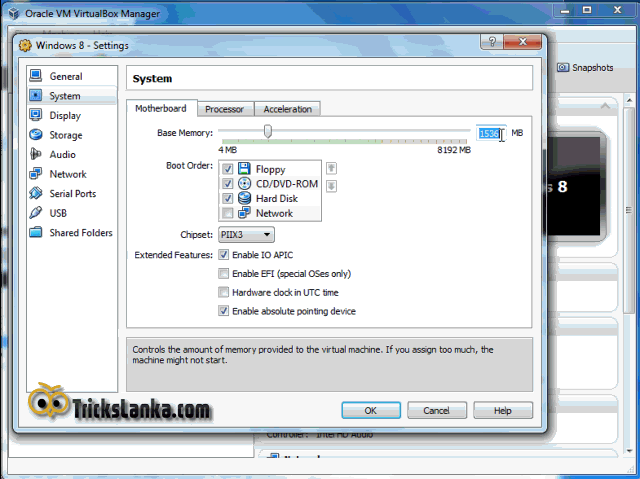Choose the USB settings category

[x=72, y=213]
